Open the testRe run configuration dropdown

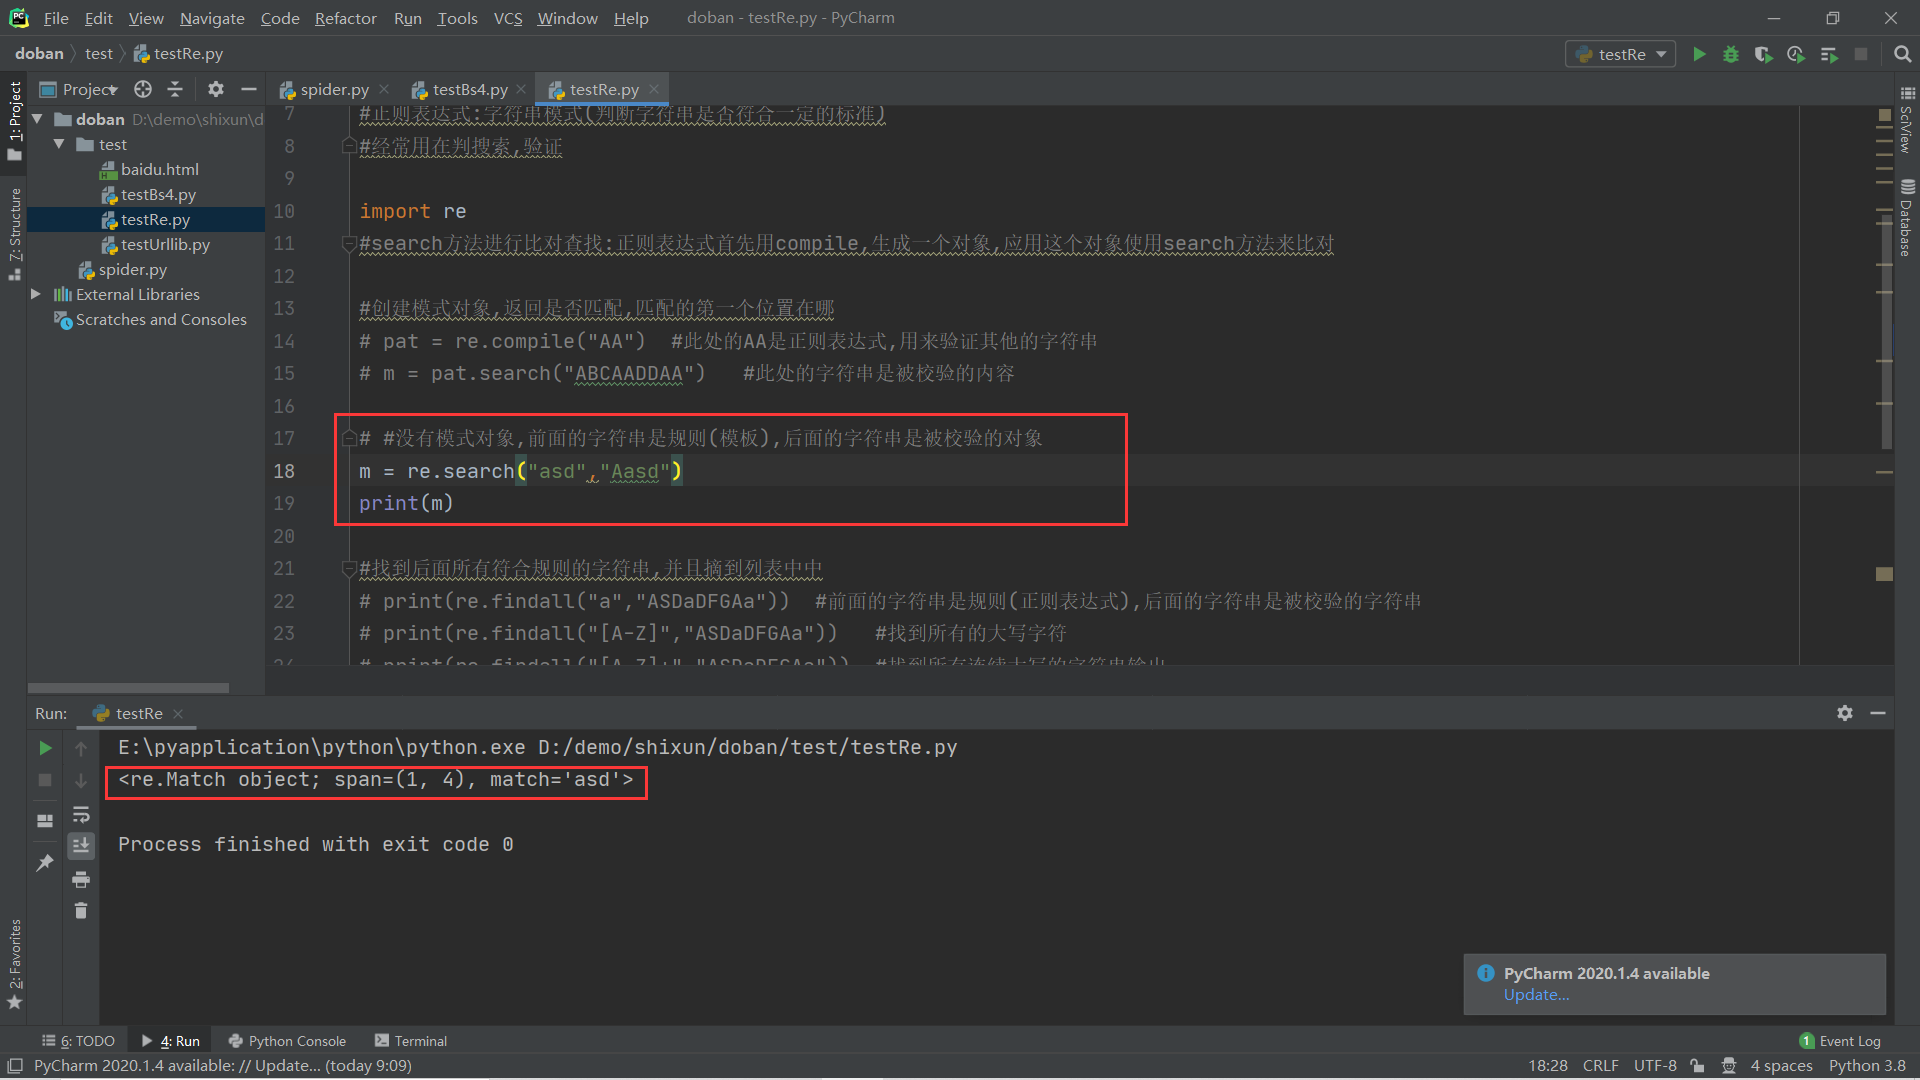pyautogui.click(x=1621, y=55)
